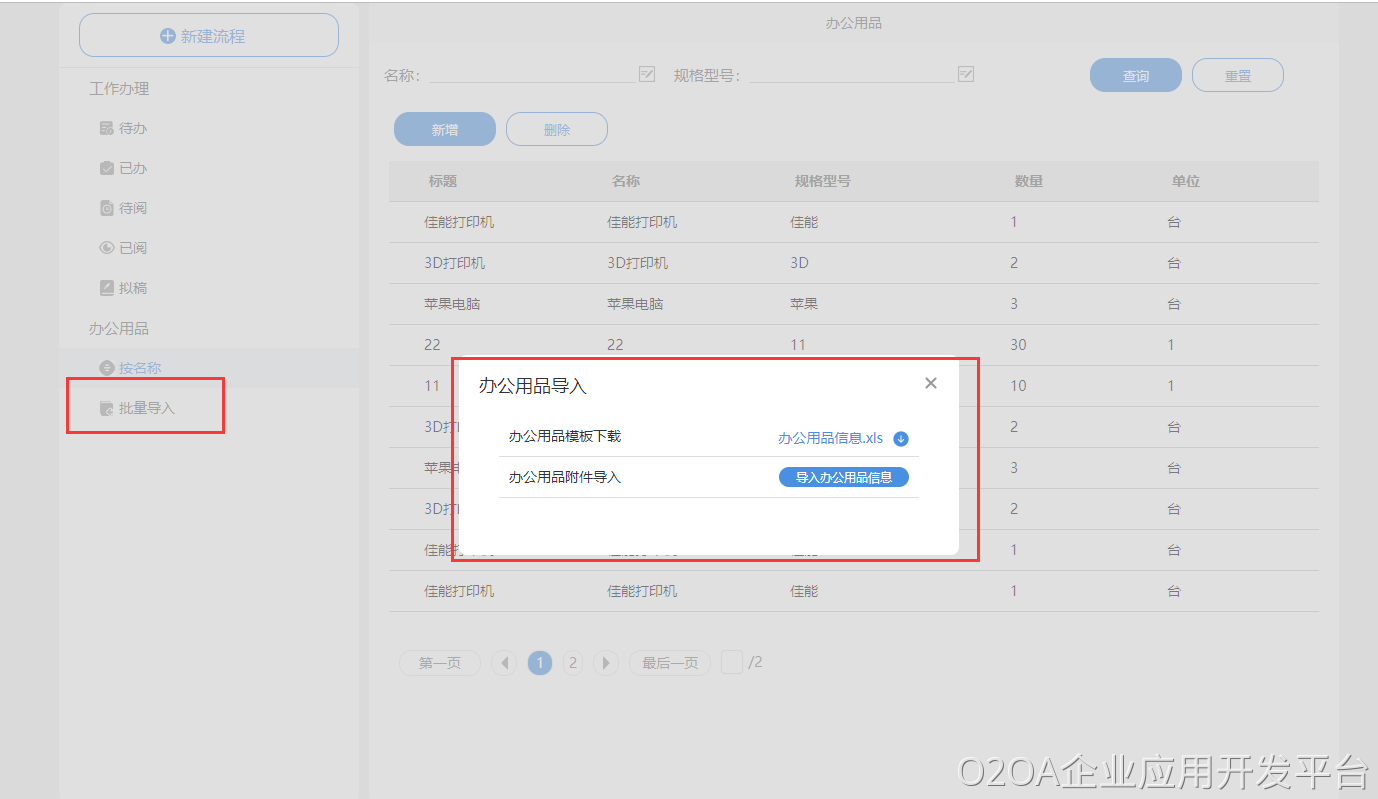Select the 按名称 menu item

pos(139,368)
